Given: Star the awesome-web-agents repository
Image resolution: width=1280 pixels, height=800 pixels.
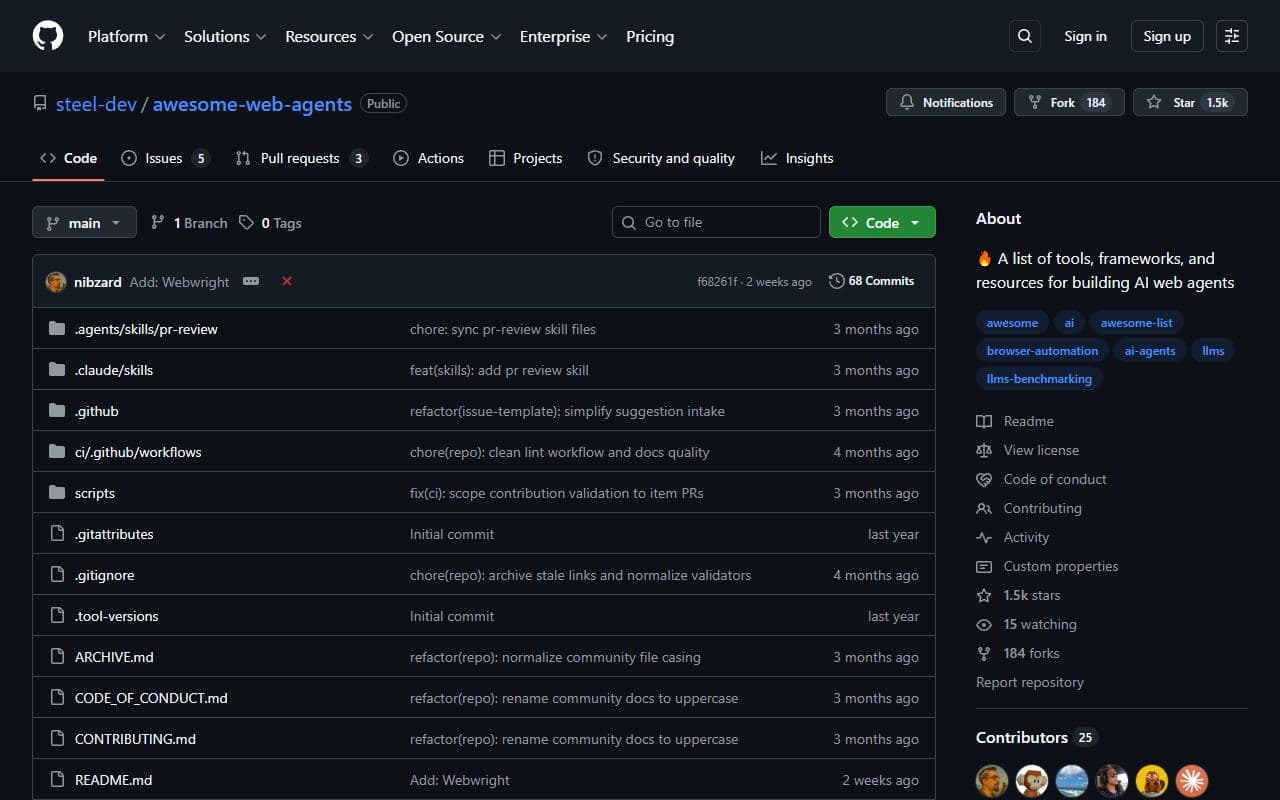Looking at the screenshot, I should [x=1190, y=102].
